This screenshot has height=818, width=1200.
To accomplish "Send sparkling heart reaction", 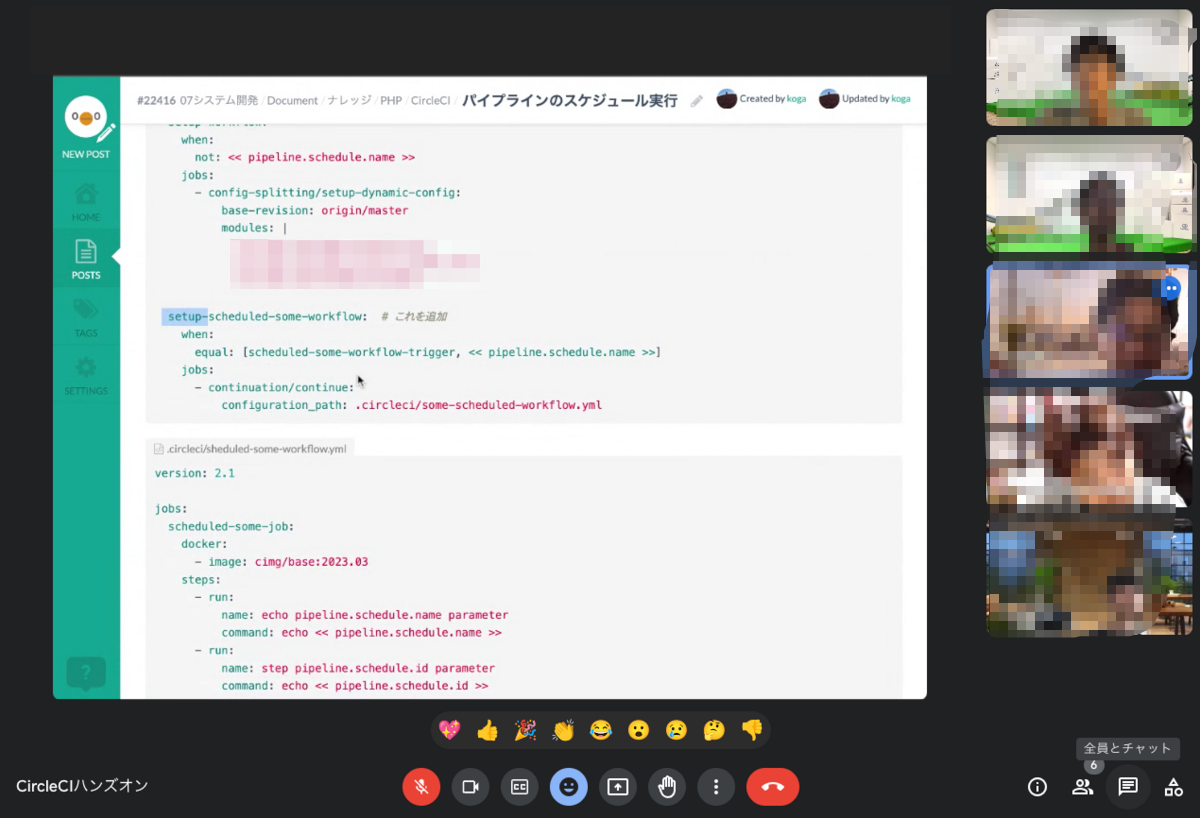I will [450, 730].
